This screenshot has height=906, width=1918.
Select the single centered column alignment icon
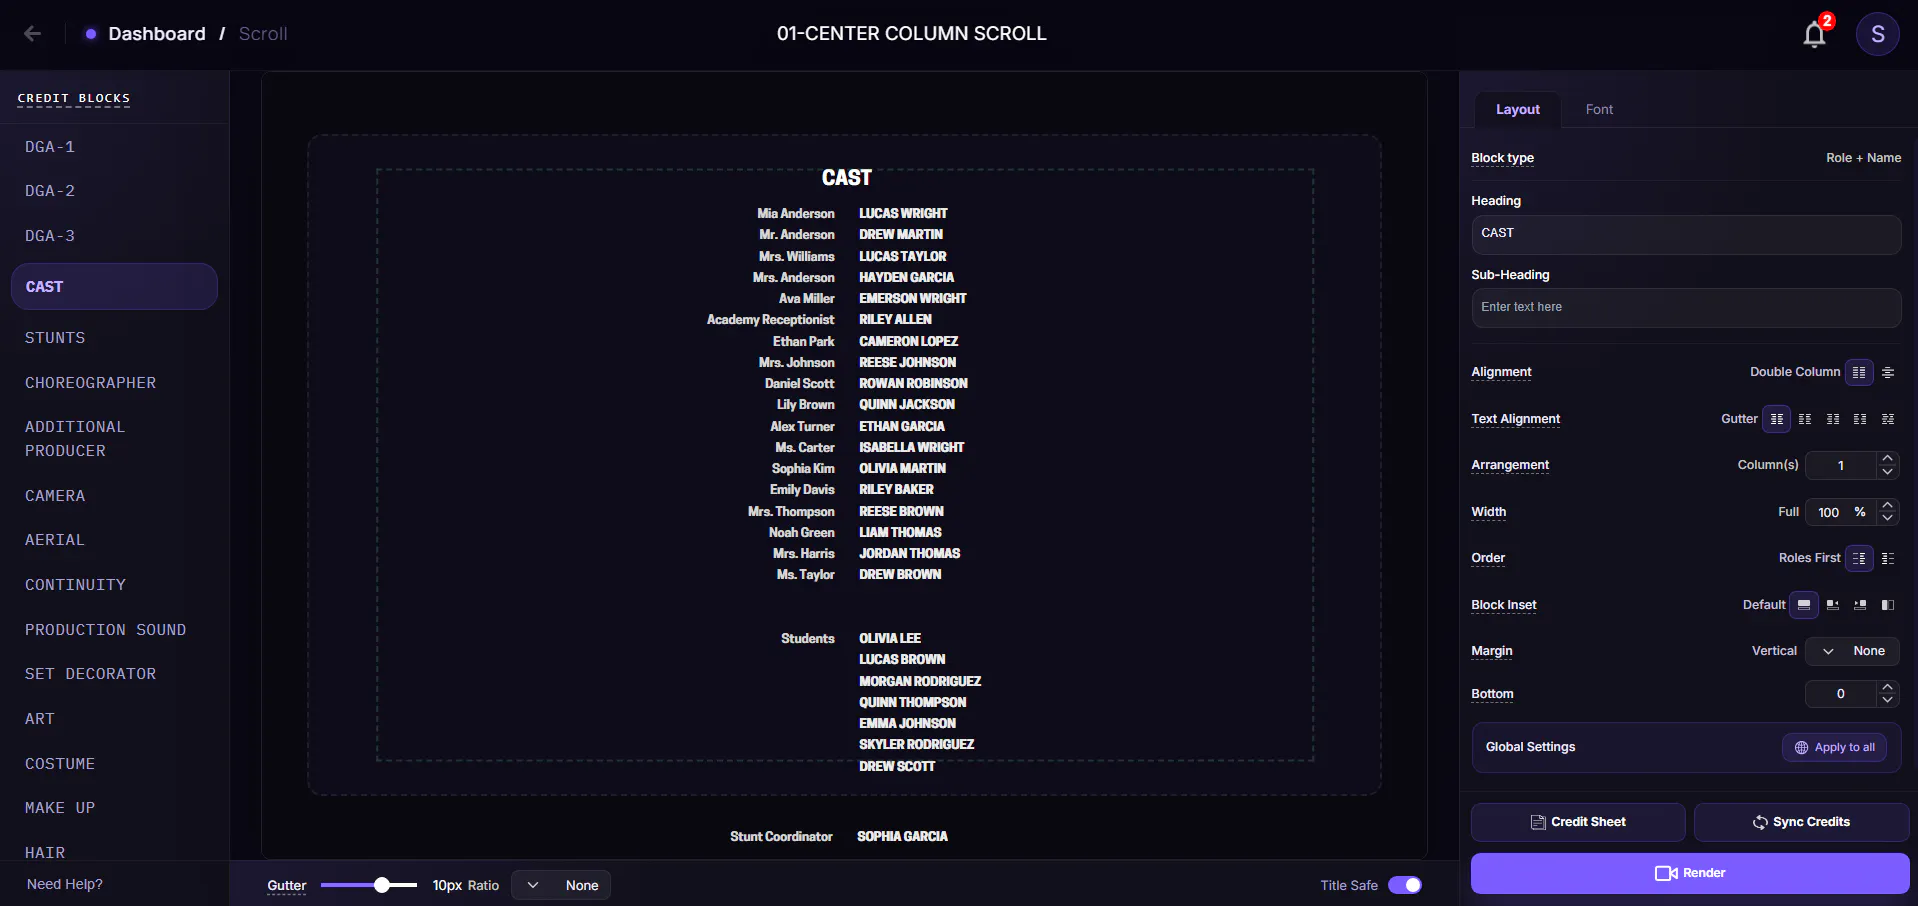coord(1888,372)
